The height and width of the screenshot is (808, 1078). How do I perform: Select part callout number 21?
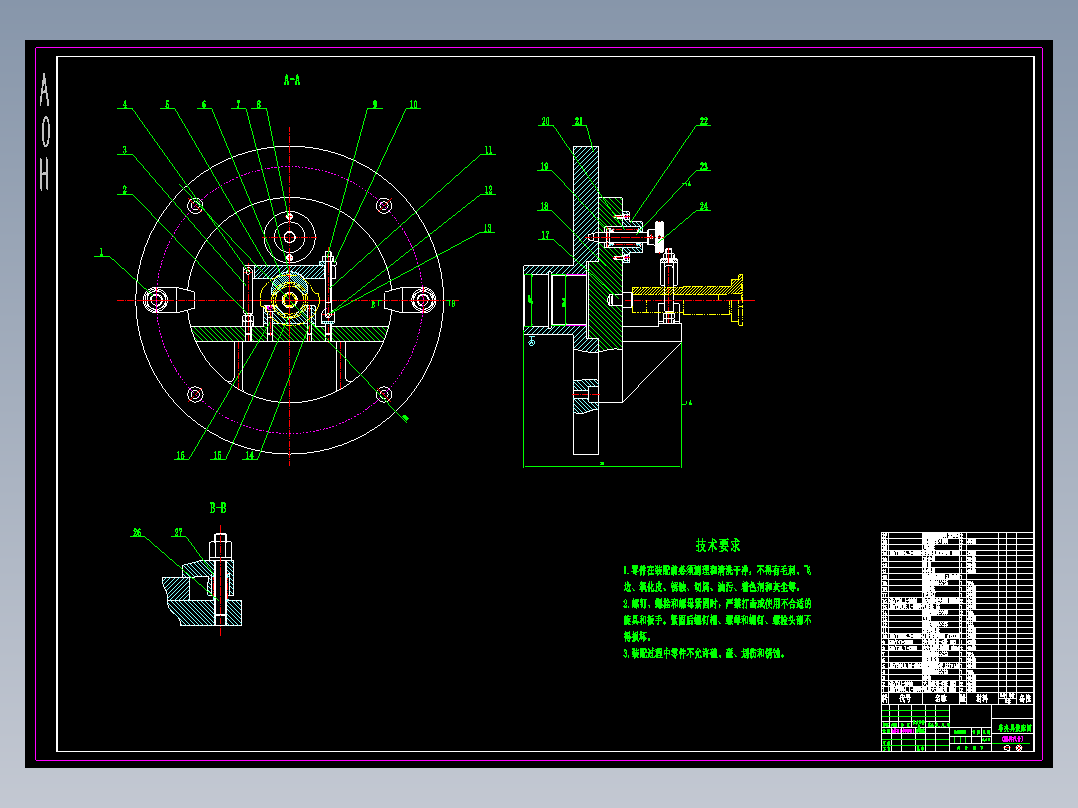pos(579,121)
